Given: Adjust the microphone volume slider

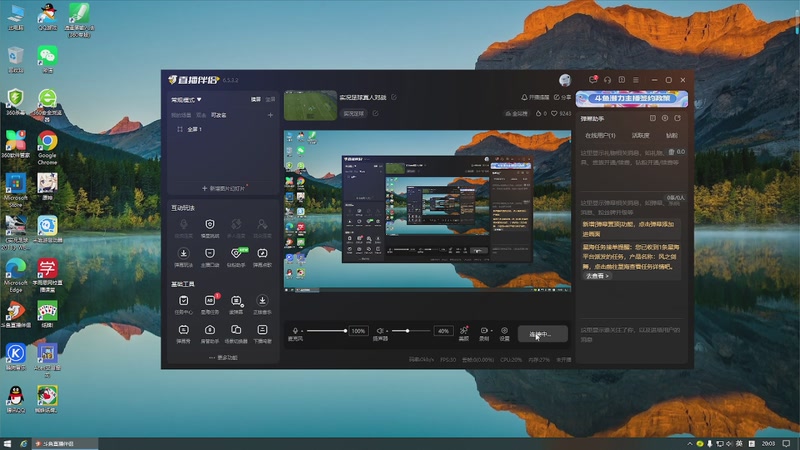Looking at the screenshot, I should [327, 331].
